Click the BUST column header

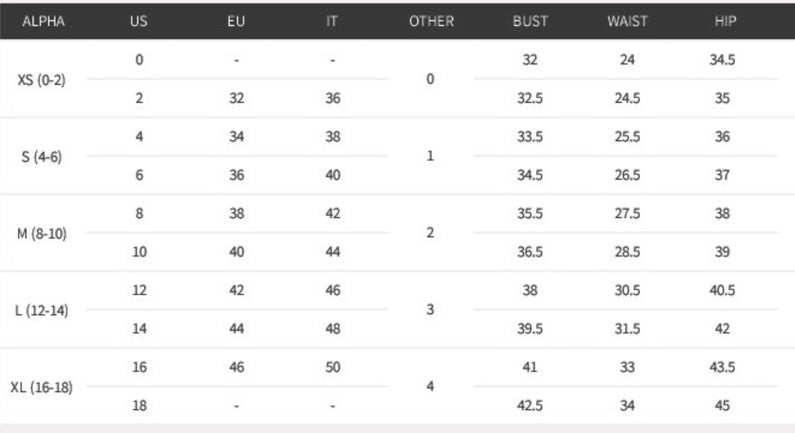click(x=530, y=21)
